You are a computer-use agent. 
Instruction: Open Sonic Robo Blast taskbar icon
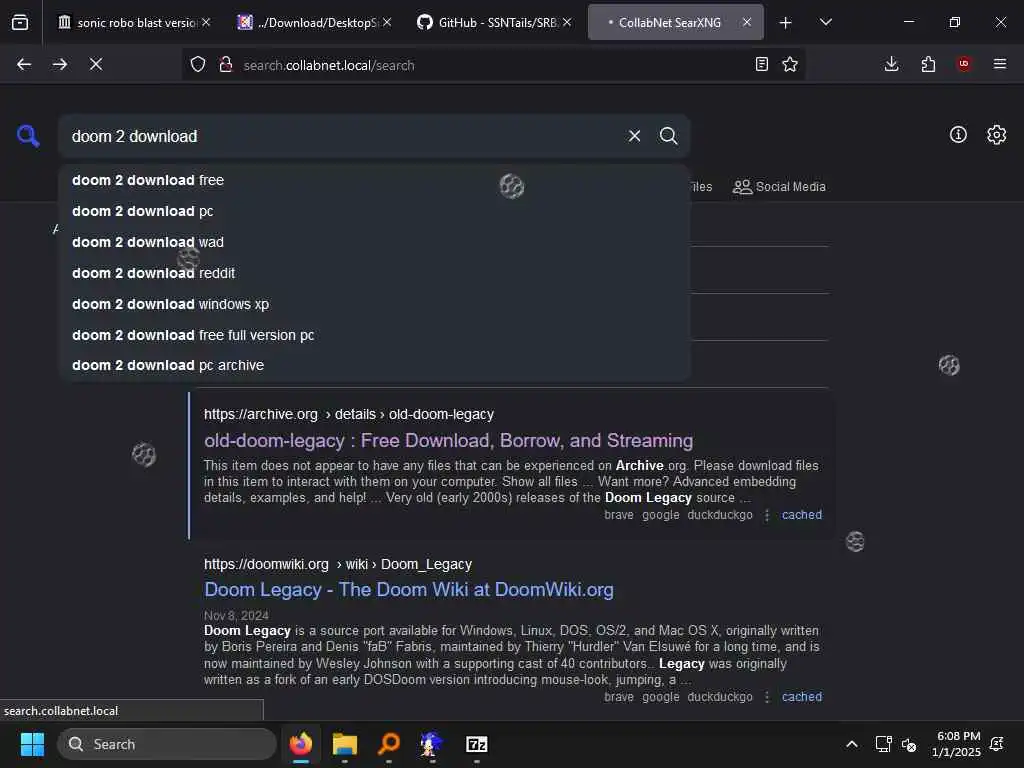tap(432, 744)
